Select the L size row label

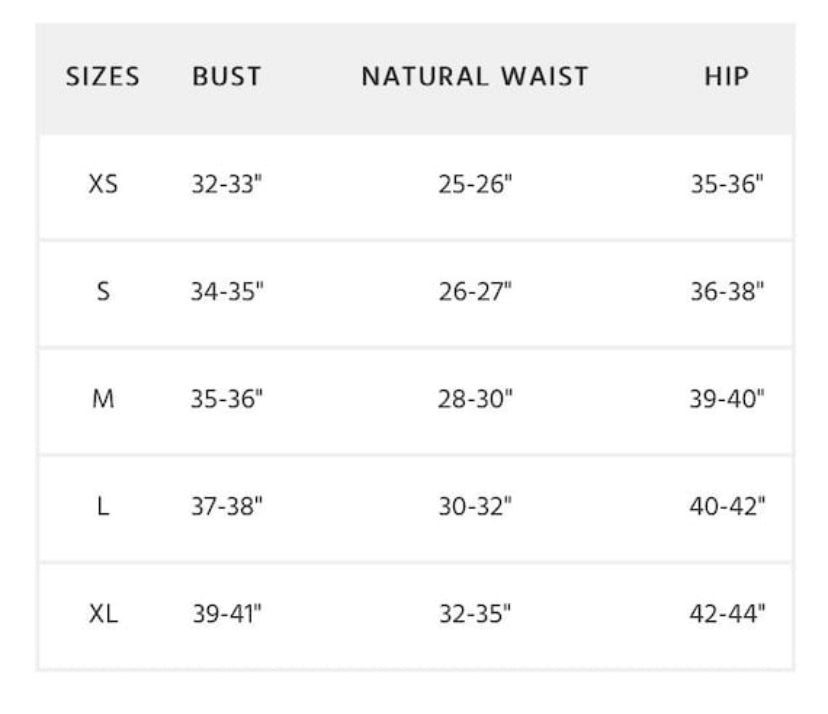103,507
